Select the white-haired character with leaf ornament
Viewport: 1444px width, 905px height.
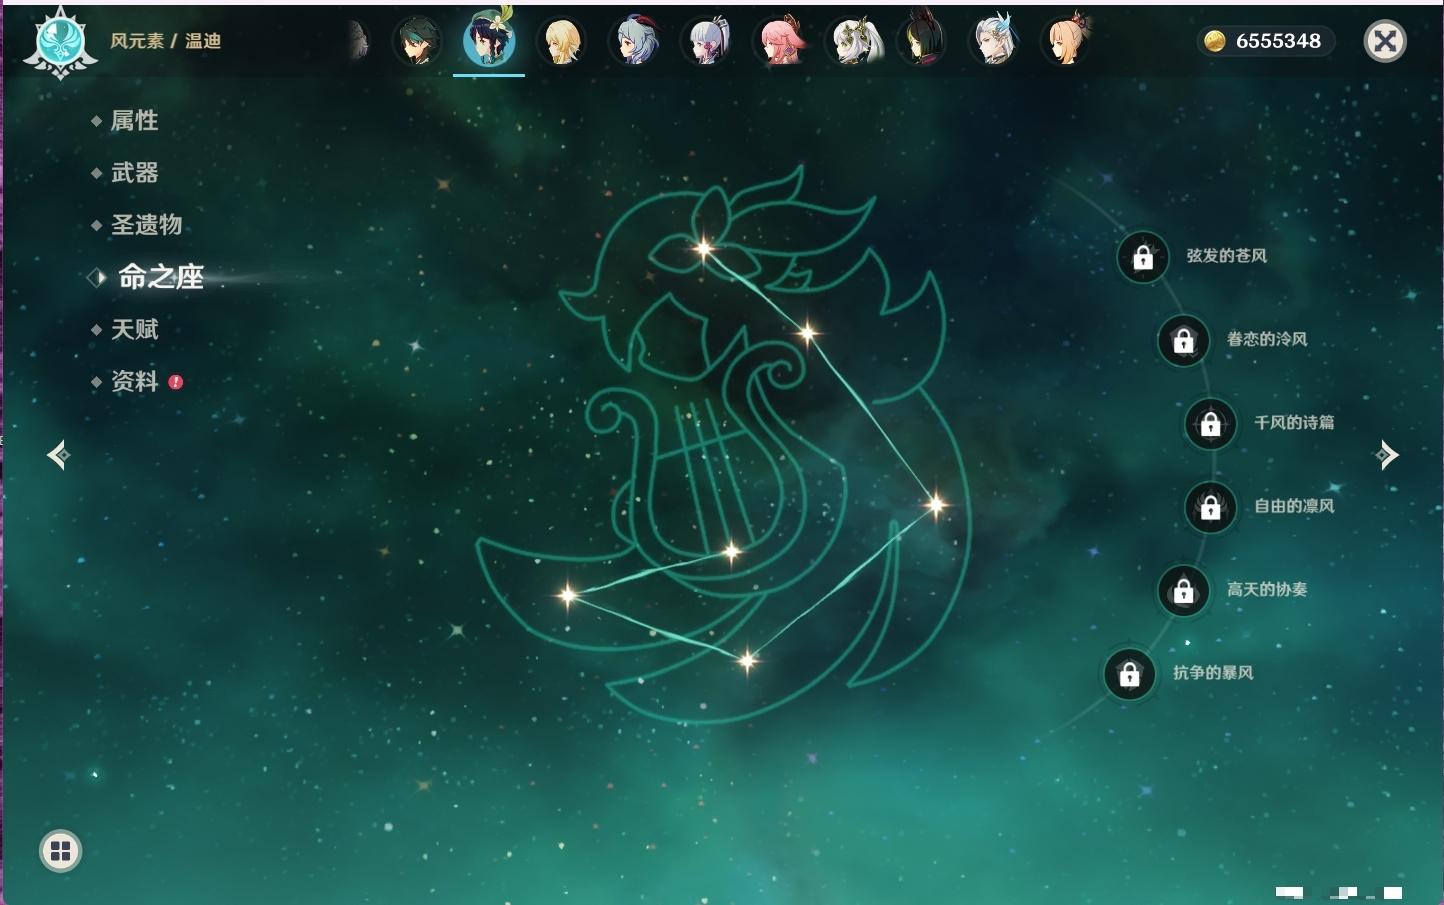click(x=853, y=41)
